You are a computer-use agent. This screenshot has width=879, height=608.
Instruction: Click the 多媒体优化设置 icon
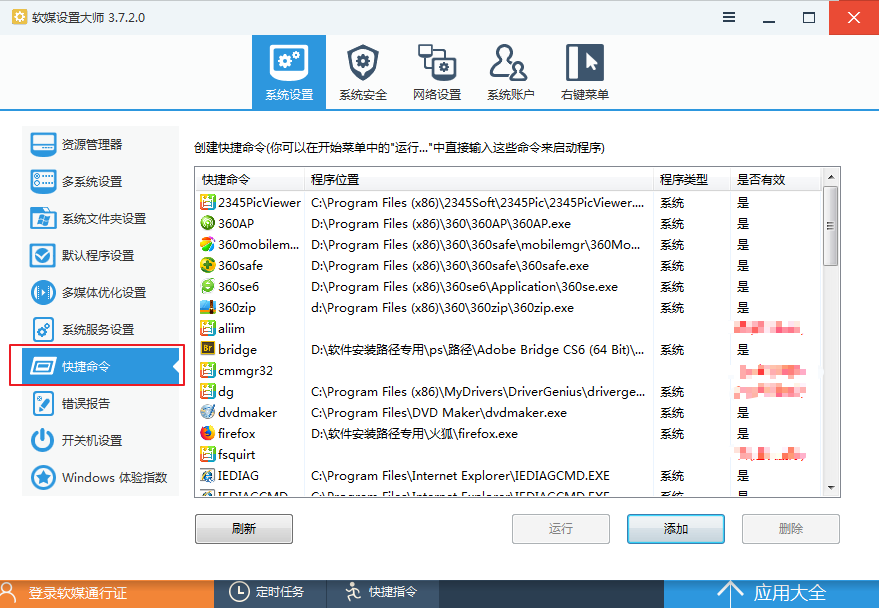[x=43, y=293]
